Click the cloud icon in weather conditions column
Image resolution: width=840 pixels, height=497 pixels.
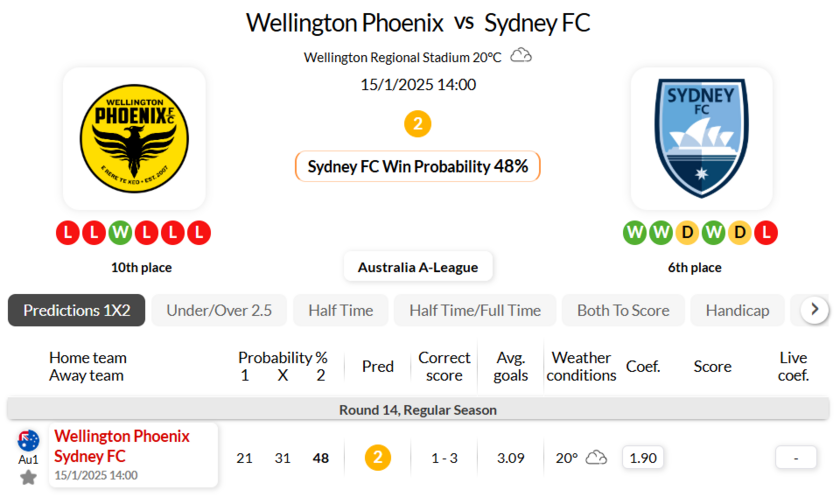pos(596,457)
